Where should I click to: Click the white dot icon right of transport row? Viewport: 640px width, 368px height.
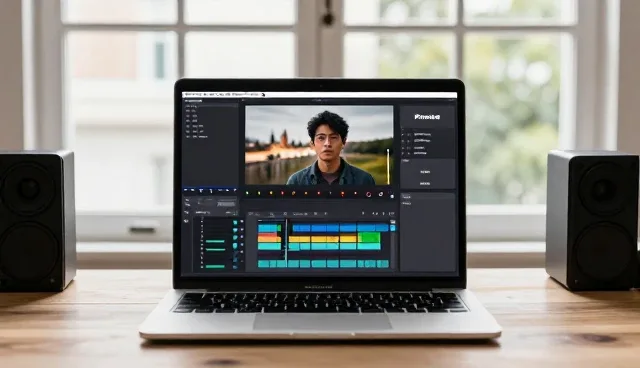[x=392, y=196]
